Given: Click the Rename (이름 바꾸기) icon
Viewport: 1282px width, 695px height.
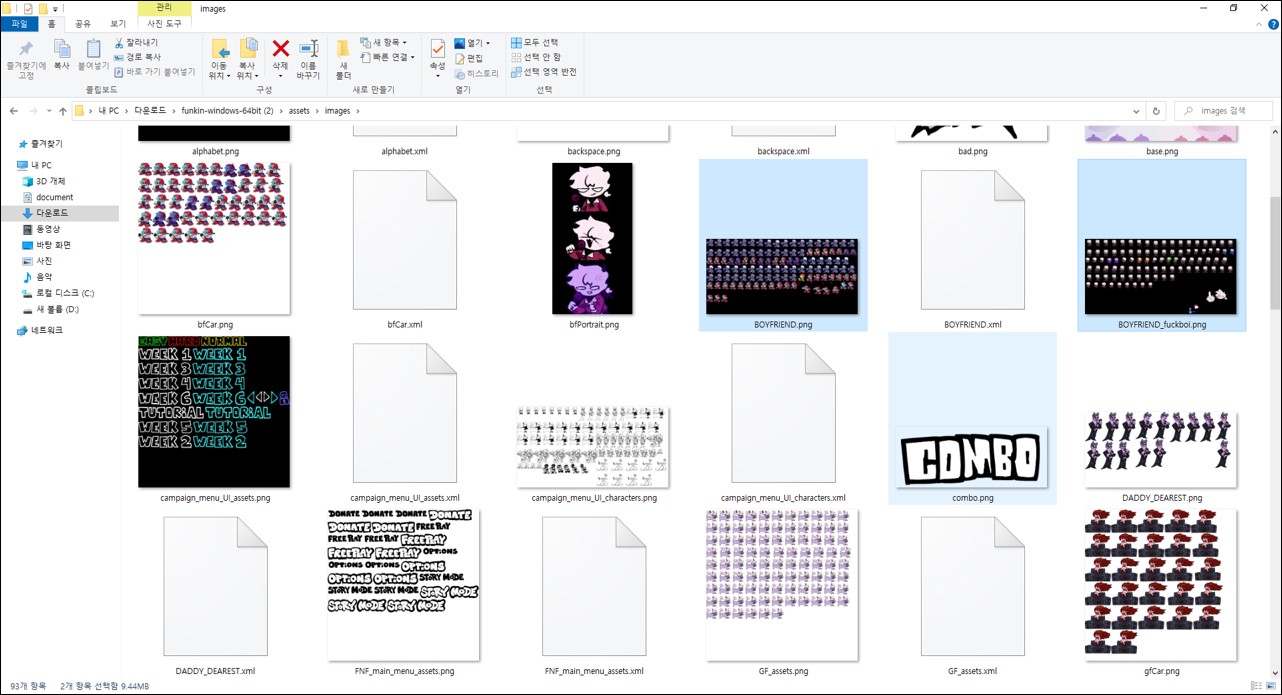Looking at the screenshot, I should coord(309,48).
